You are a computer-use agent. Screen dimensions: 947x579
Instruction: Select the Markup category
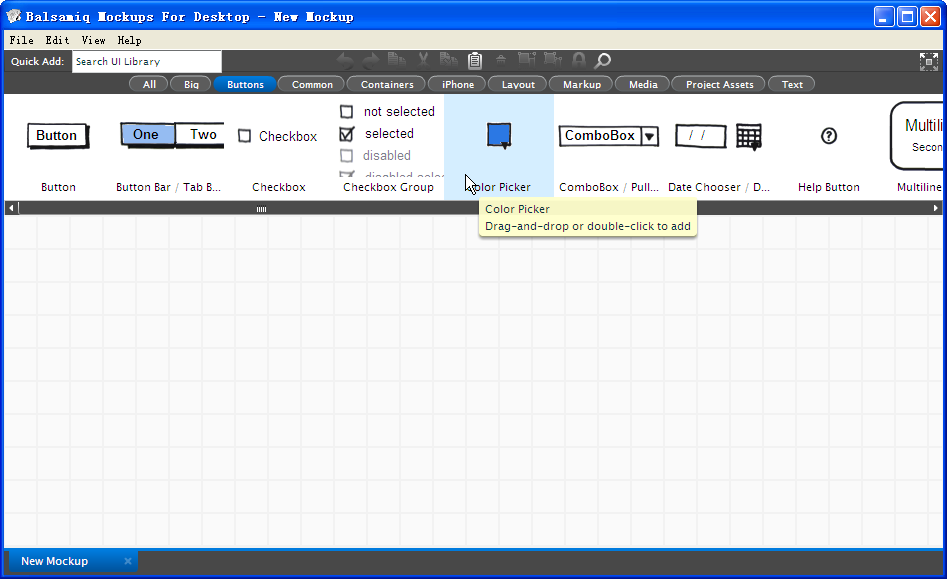[582, 84]
